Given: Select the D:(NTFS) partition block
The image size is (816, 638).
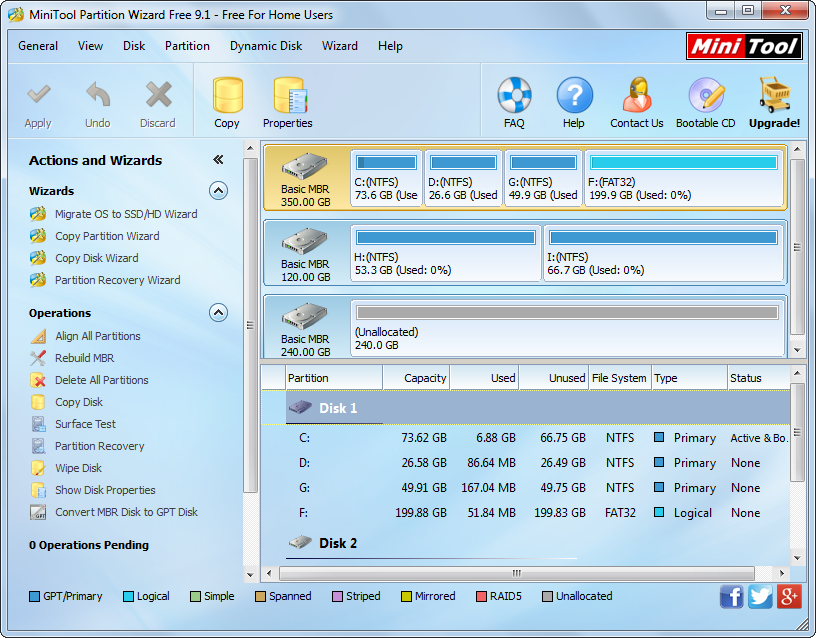Looking at the screenshot, I should [463, 178].
